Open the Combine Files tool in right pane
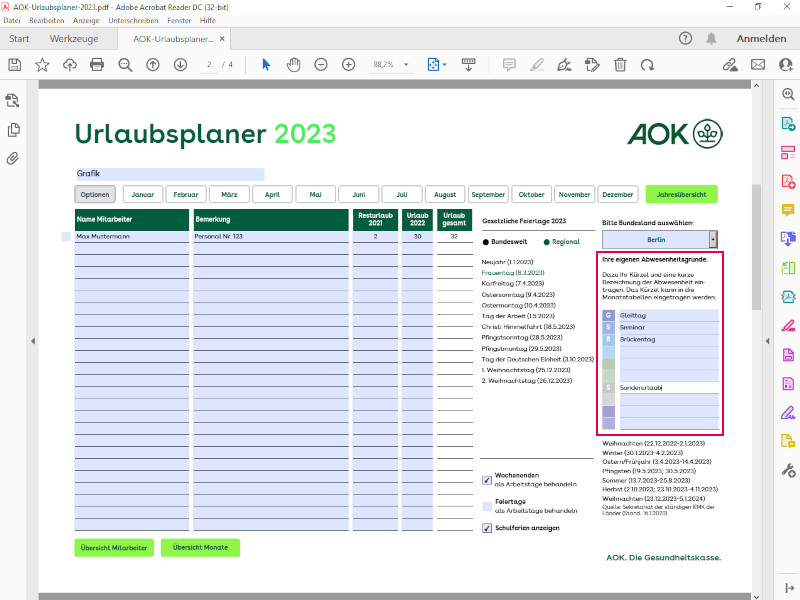Image resolution: width=800 pixels, height=600 pixels. coord(788,238)
